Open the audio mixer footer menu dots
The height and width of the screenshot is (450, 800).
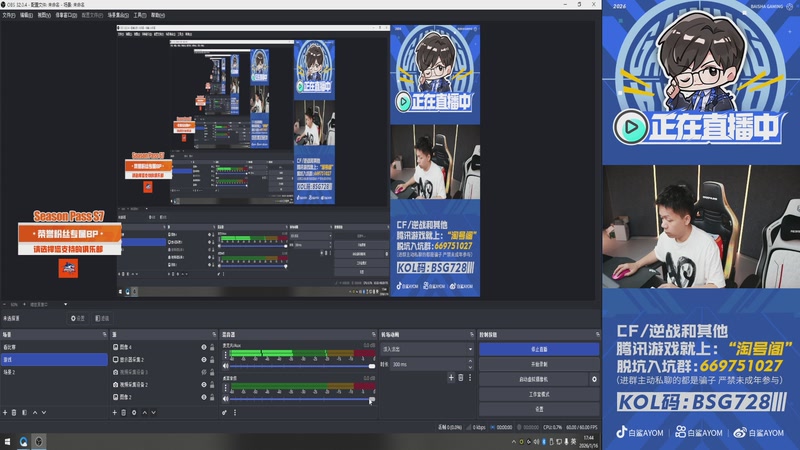[x=235, y=412]
